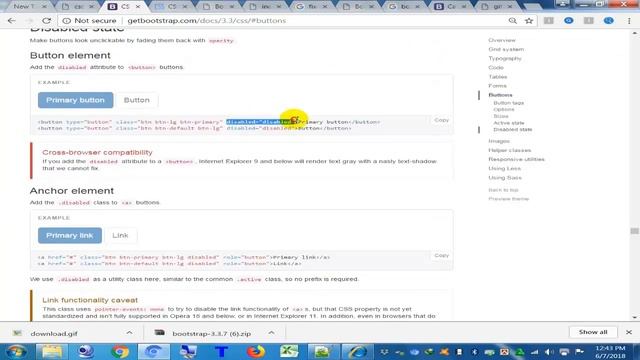Click Back to top link
Screen dimensions: 640x360
point(503,190)
